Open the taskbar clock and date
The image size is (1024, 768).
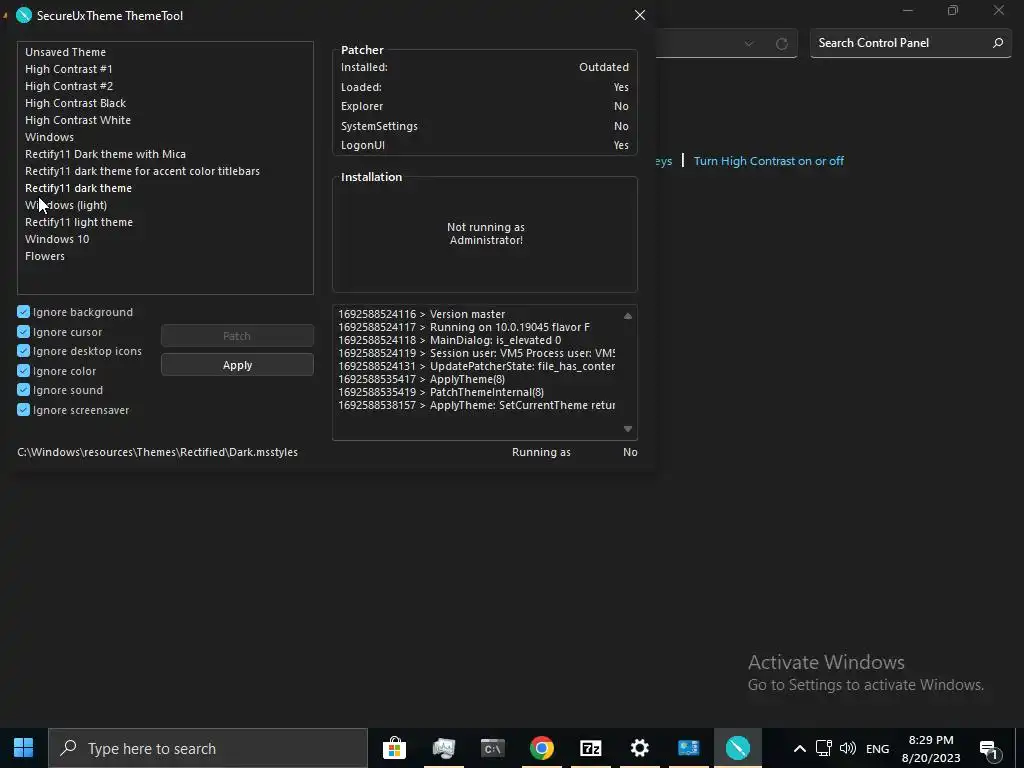click(x=931, y=748)
